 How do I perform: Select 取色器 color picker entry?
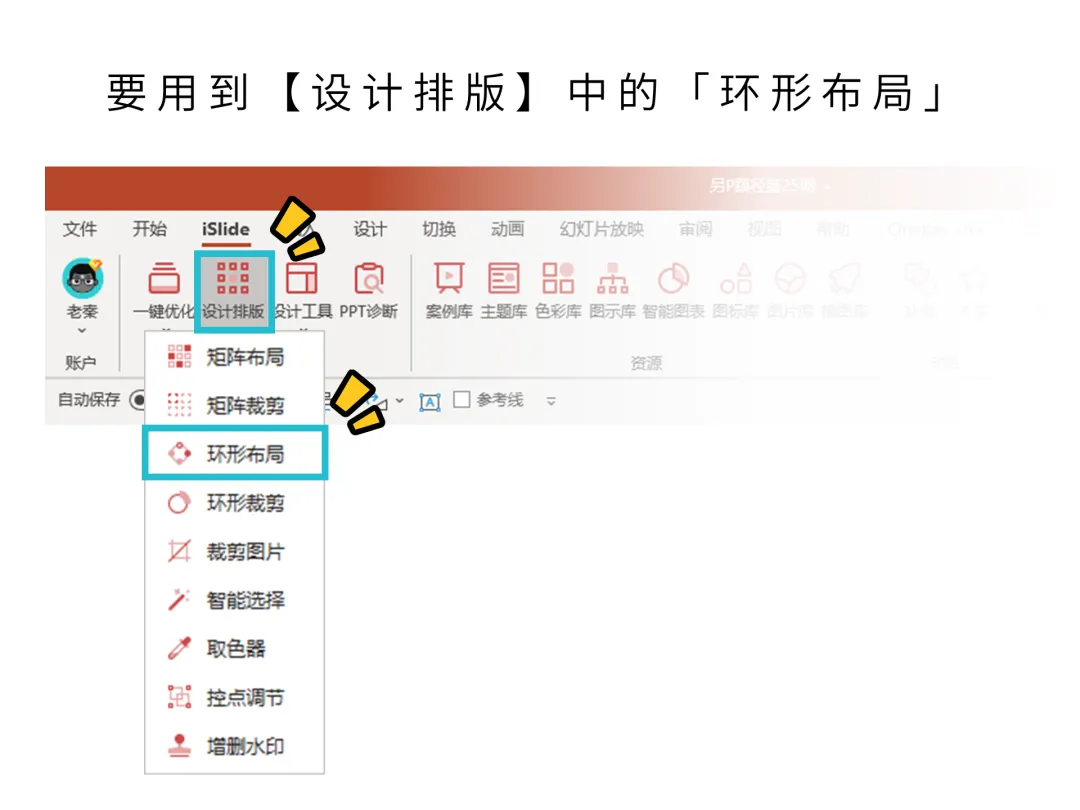[x=235, y=648]
